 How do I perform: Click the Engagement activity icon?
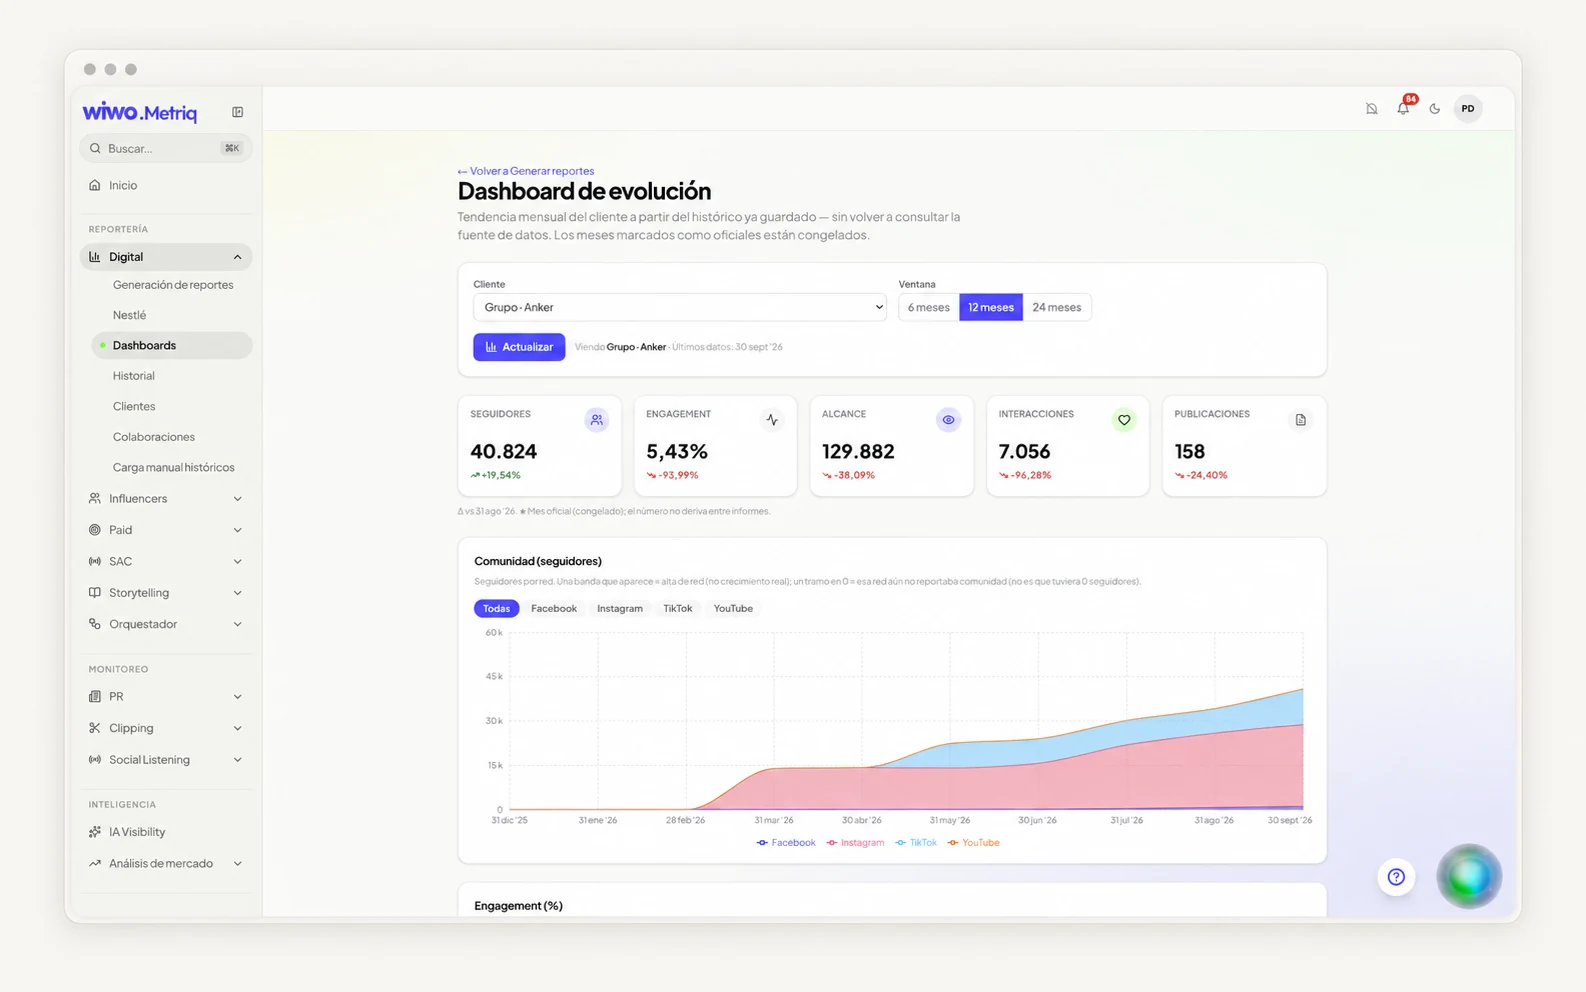(x=772, y=420)
